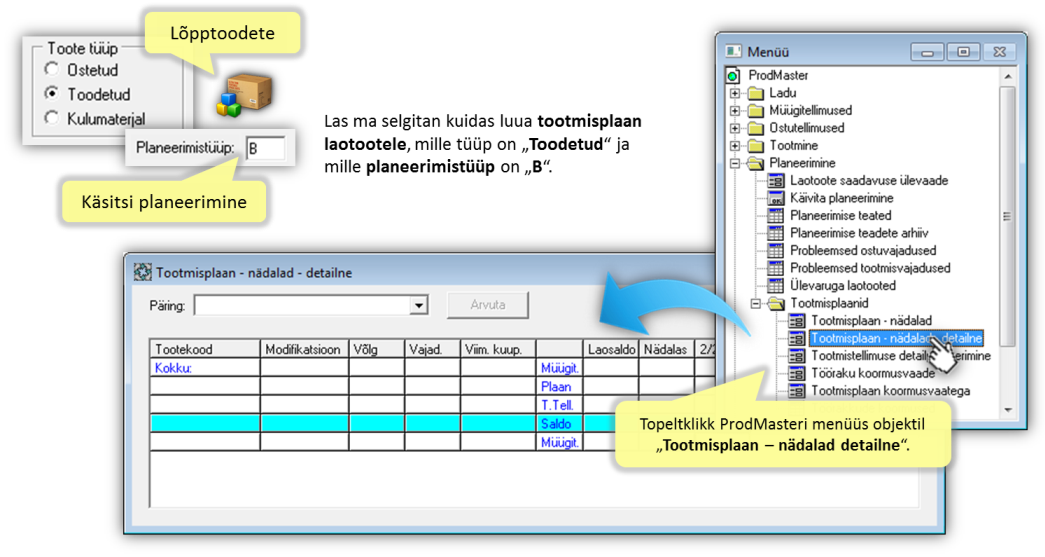This screenshot has height=557, width=1045.
Task: Click the Laotoote saadavuse ülevaade icon
Action: pos(776,181)
